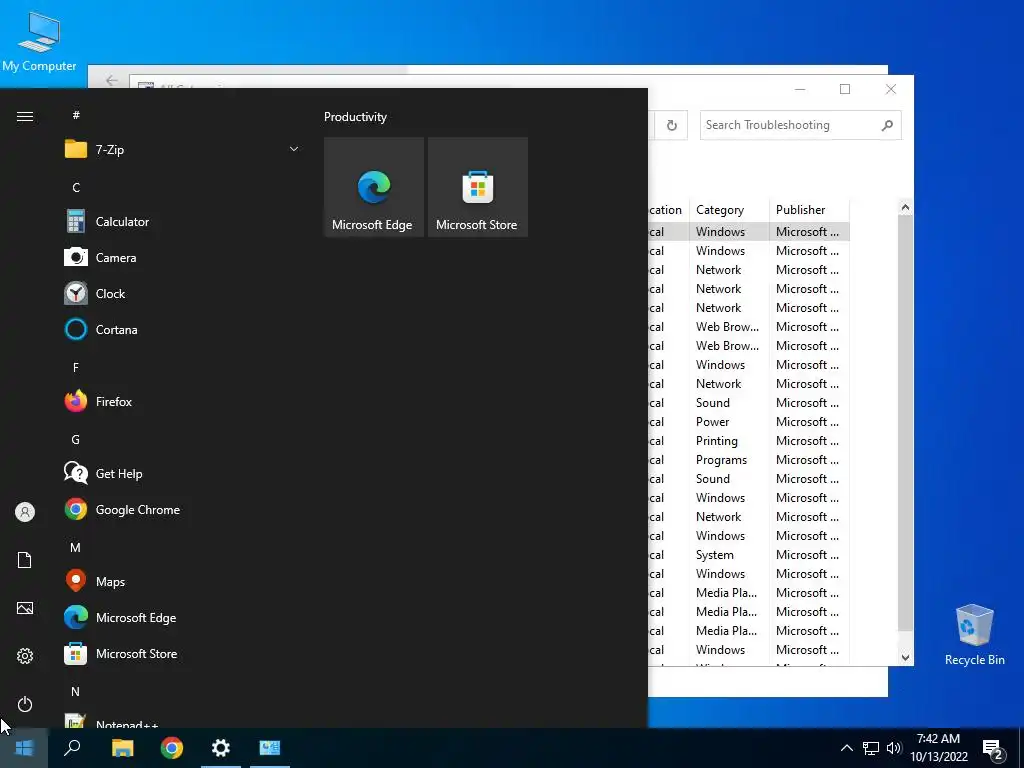Viewport: 1024px width, 768px height.
Task: Open Settings gear in the Start sidebar
Action: 25,656
